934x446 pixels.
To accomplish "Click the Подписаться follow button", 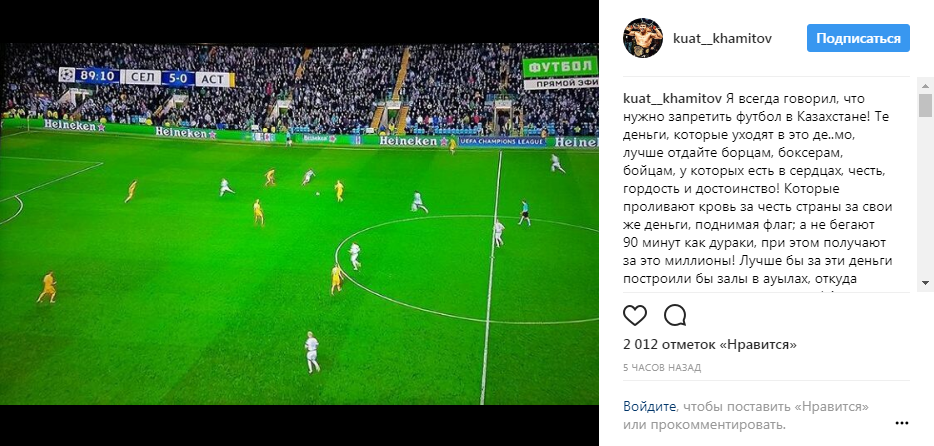I will [x=858, y=38].
